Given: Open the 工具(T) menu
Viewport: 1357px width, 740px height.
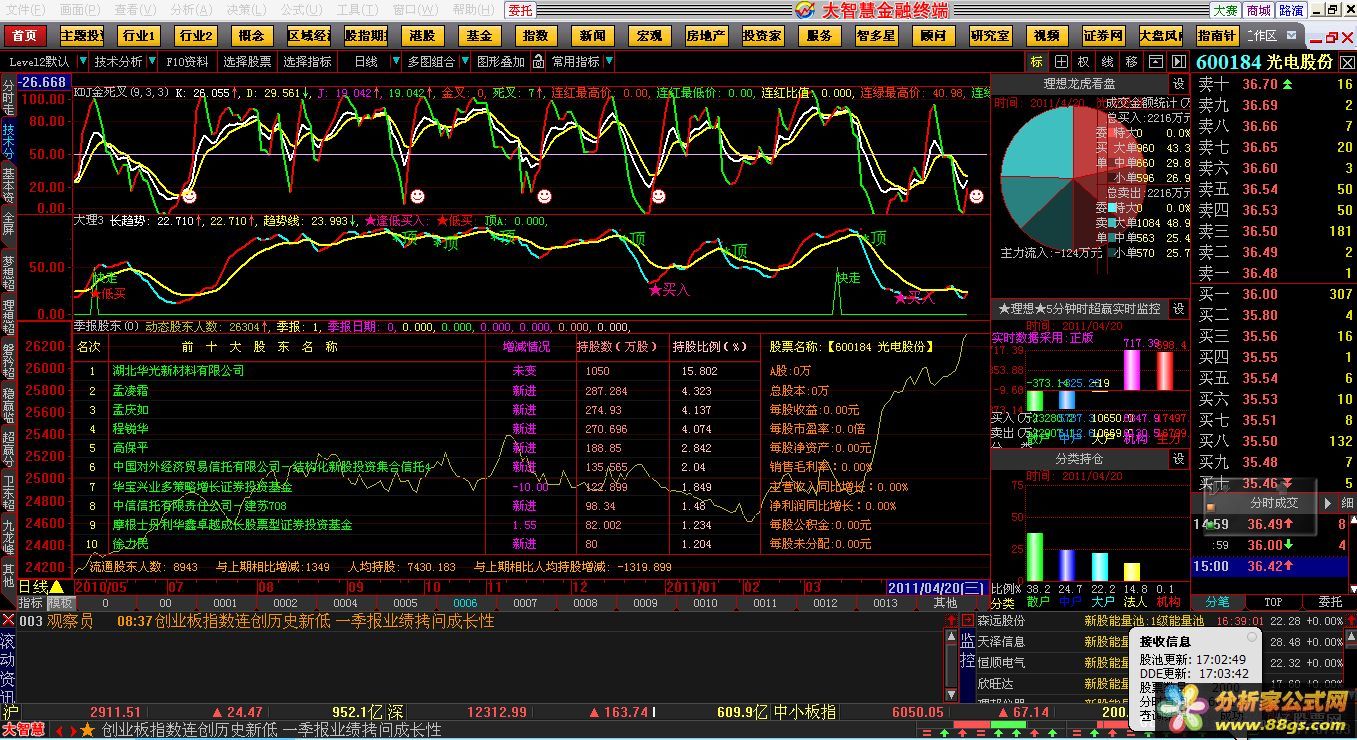Looking at the screenshot, I should (356, 9).
